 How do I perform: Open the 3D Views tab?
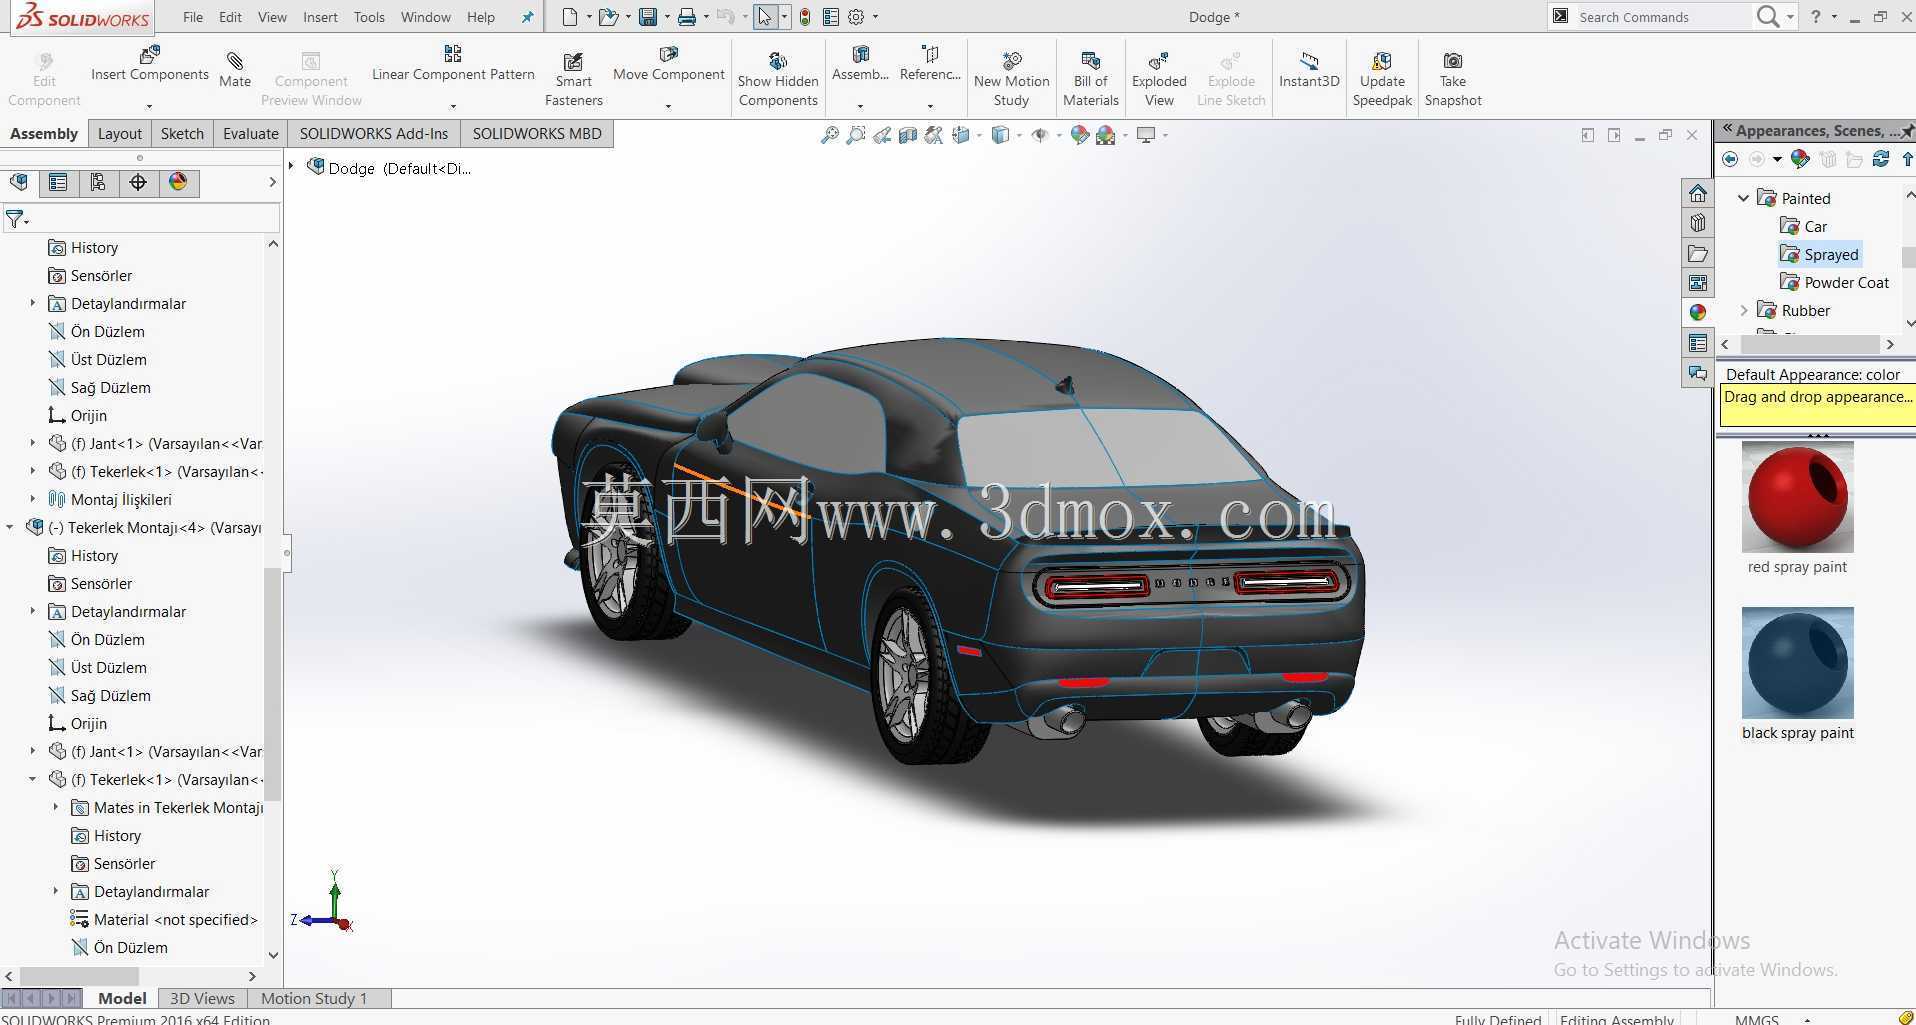tap(202, 998)
